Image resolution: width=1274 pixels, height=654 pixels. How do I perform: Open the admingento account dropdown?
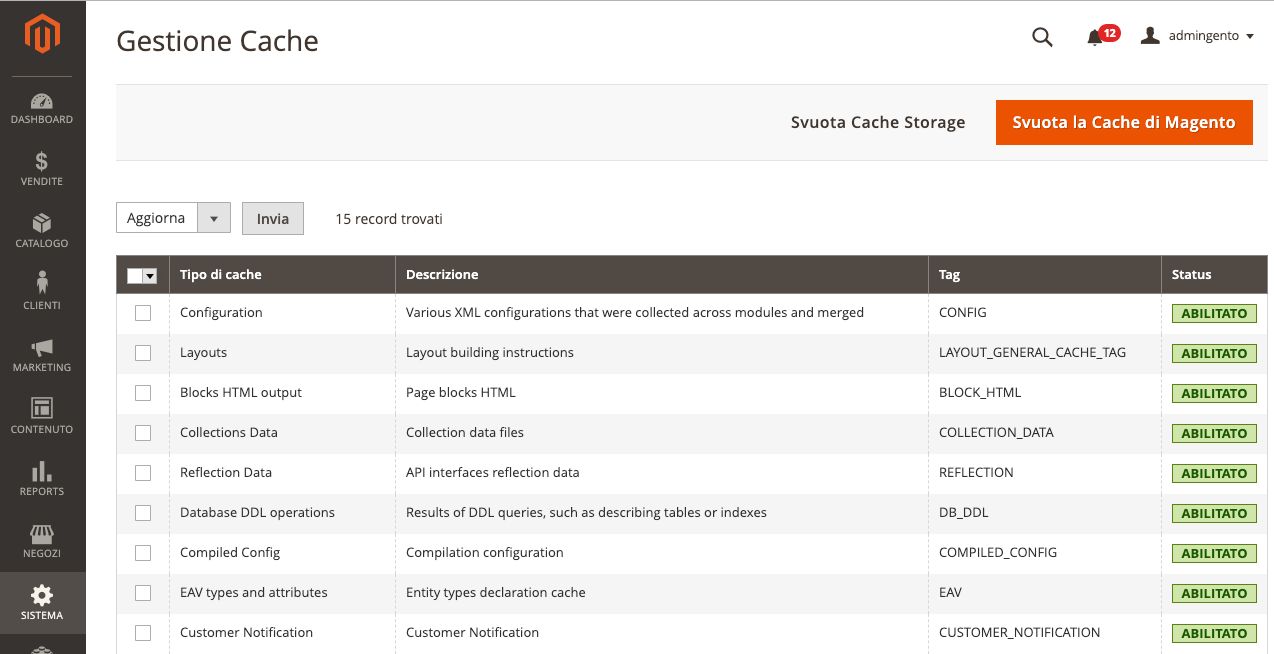1197,36
